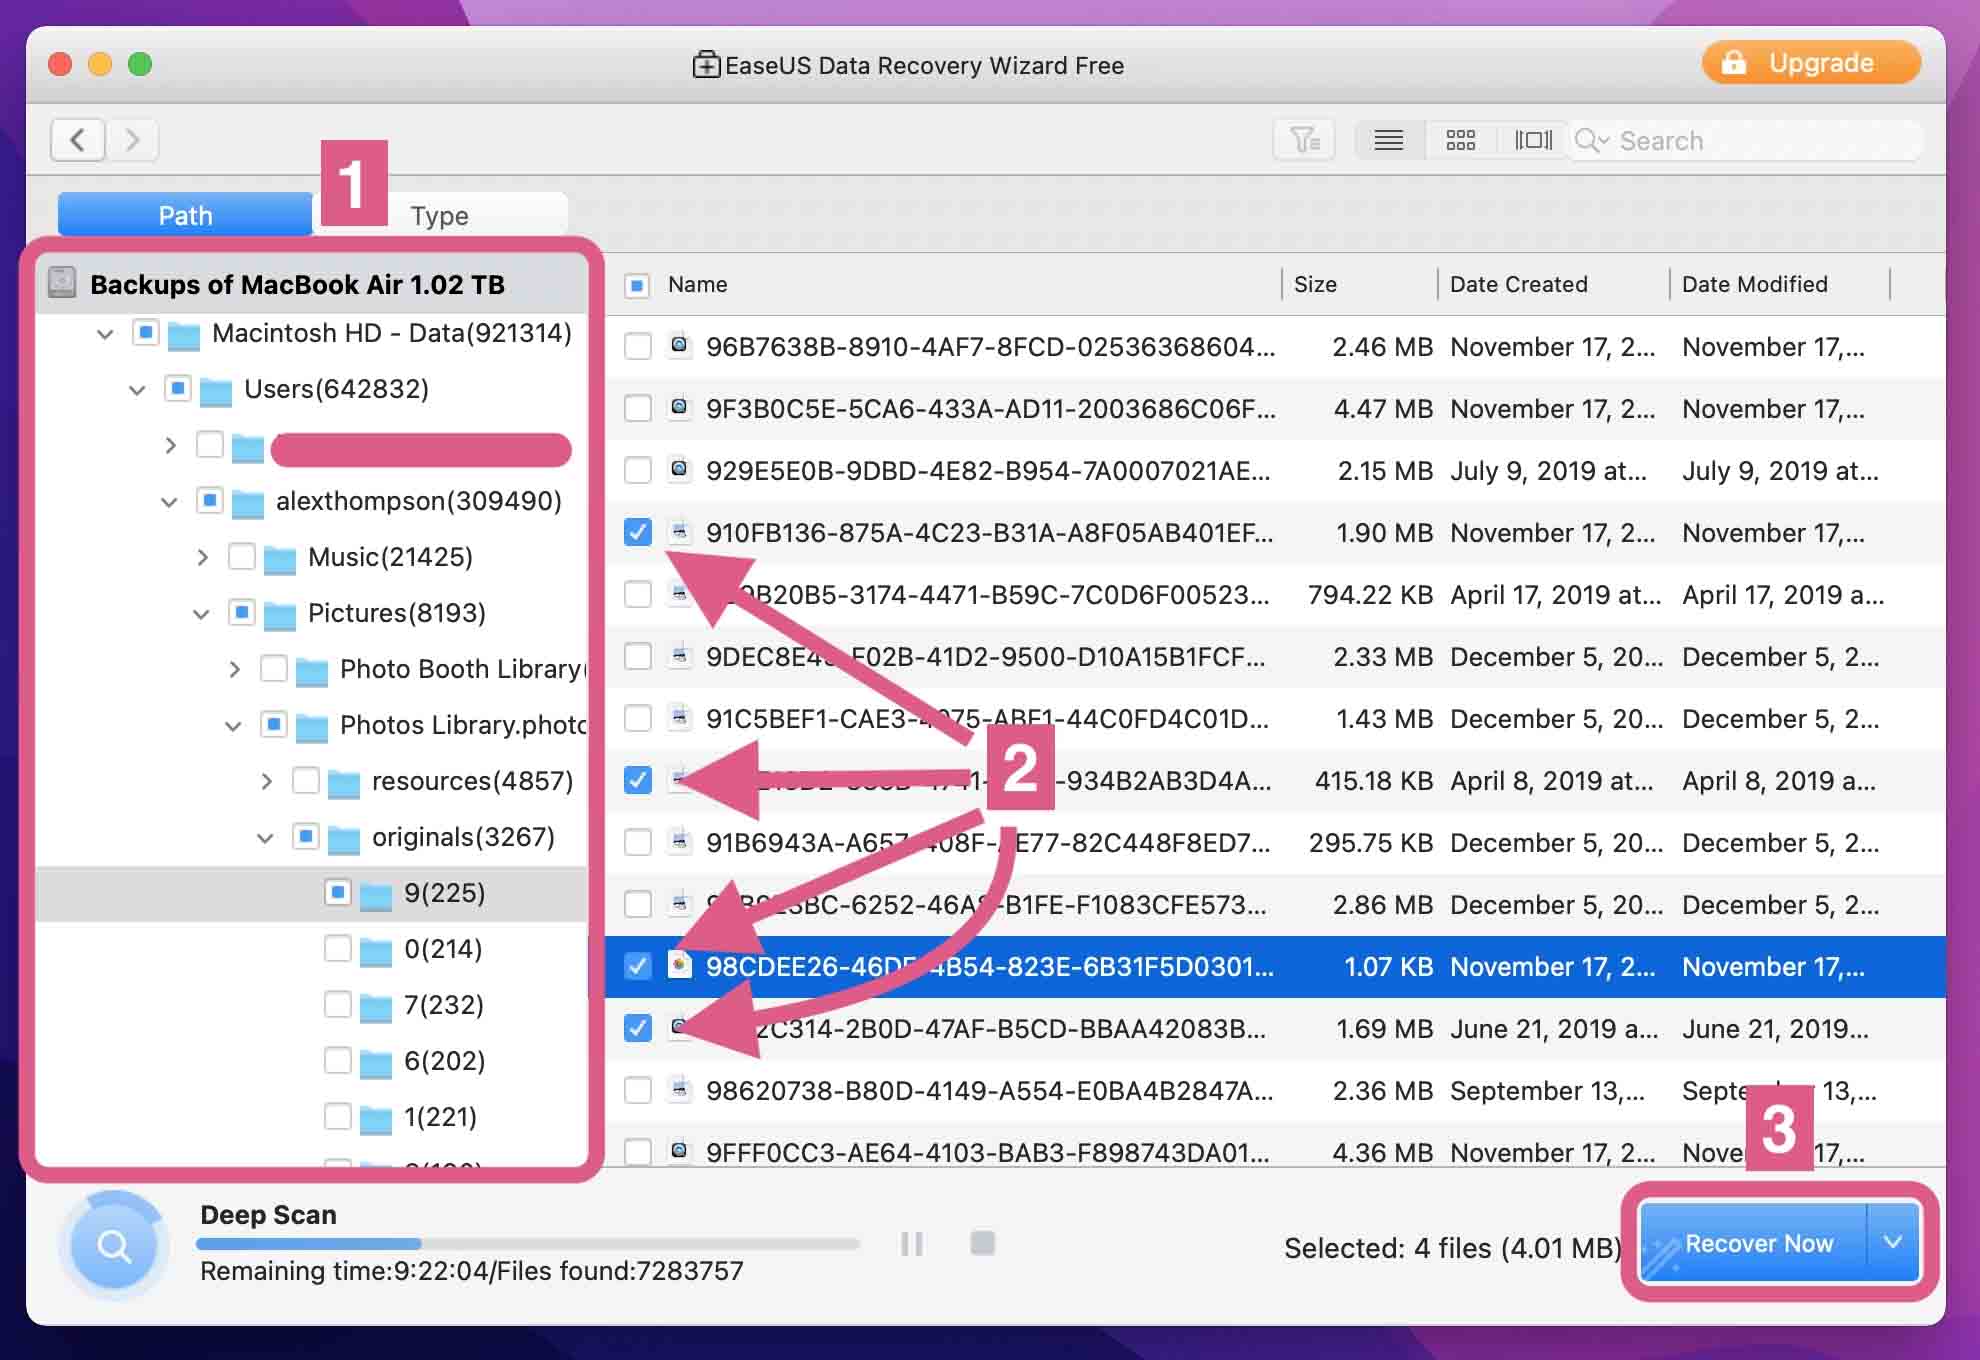Click file icon of 9F3B0C5E-5CA6 row

680,407
